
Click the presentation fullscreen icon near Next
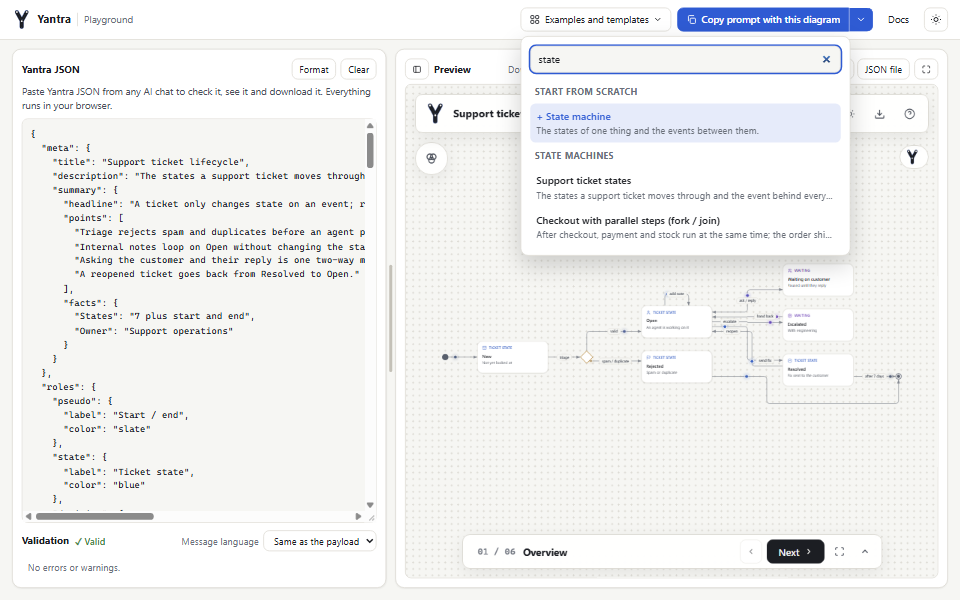coord(839,552)
